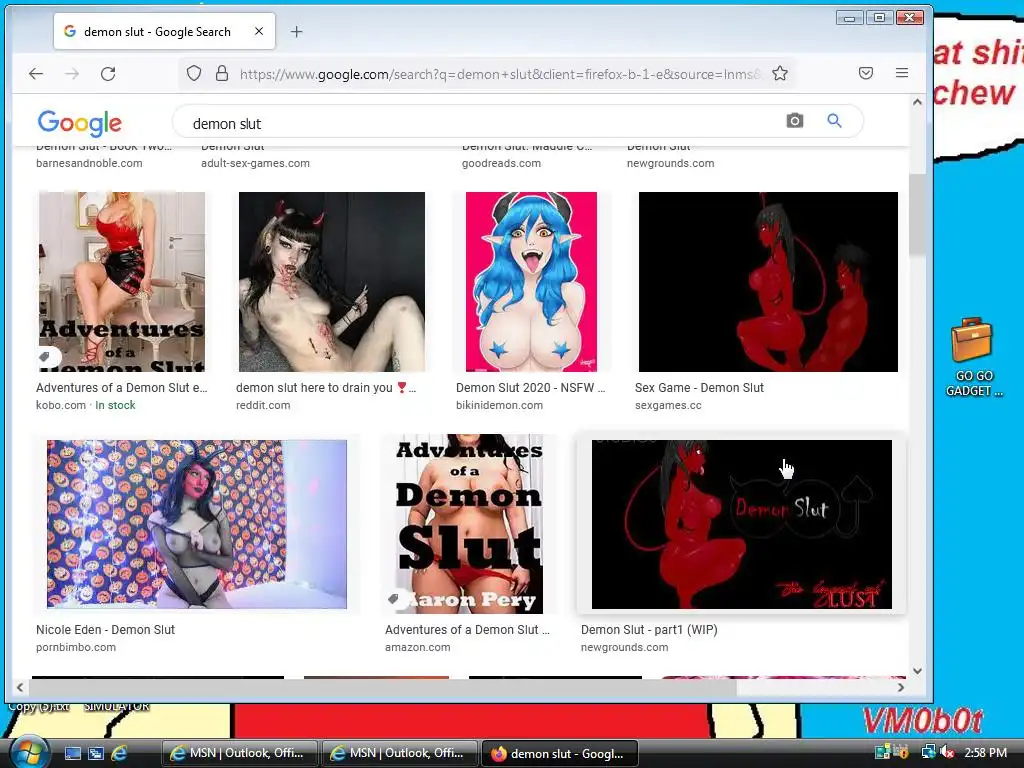Viewport: 1024px width, 768px height.
Task: Click the horizontal scrollbar left arrow
Action: coord(20,687)
